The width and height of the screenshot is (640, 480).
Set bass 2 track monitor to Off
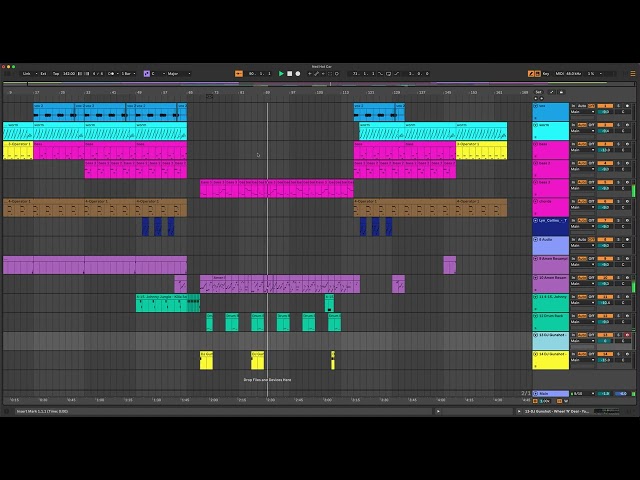click(x=591, y=163)
